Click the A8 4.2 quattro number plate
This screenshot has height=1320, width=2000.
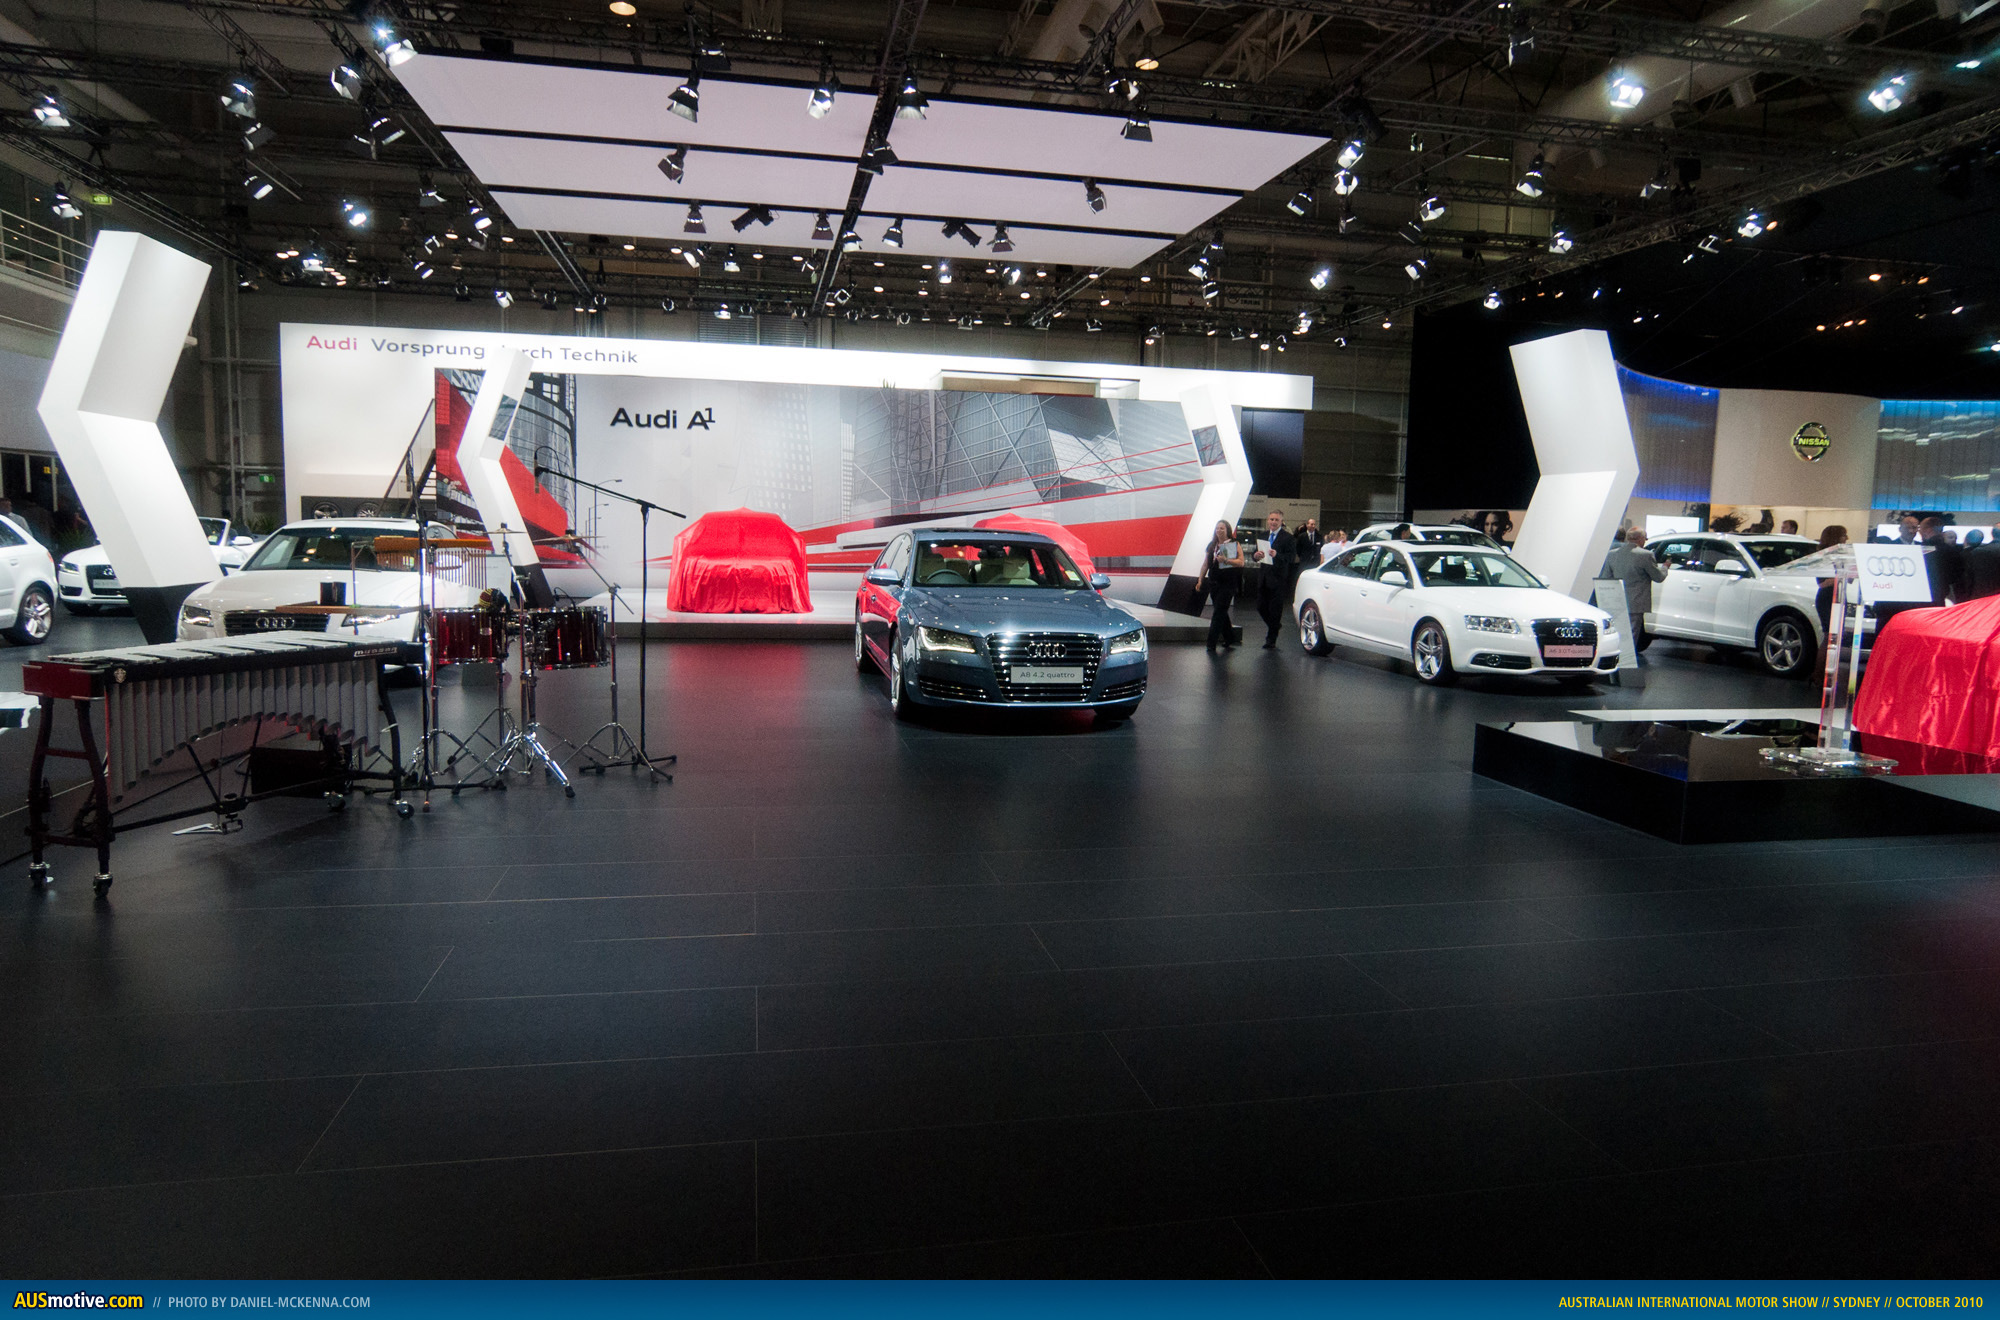tap(1046, 675)
